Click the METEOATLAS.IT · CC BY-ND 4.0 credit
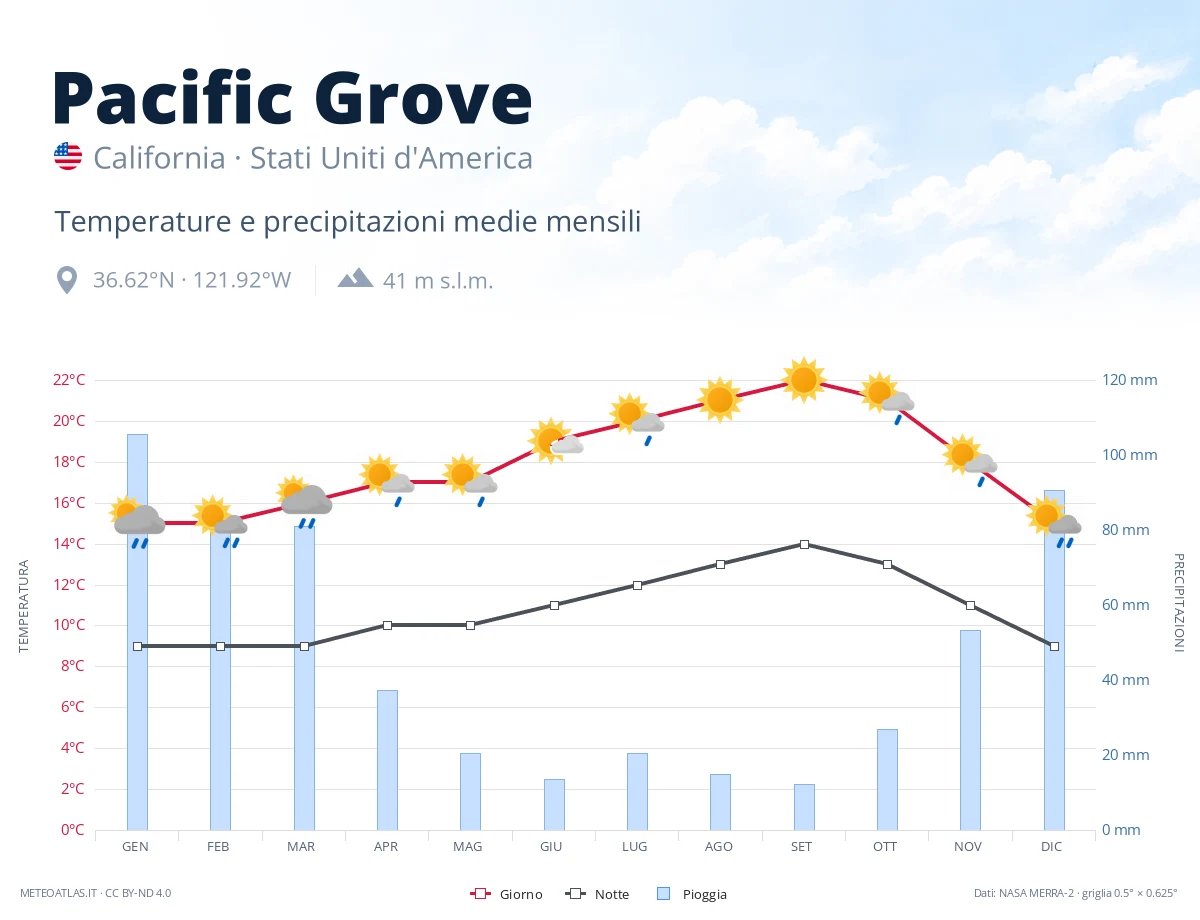Screen dimensions: 1200x920 click(95, 893)
